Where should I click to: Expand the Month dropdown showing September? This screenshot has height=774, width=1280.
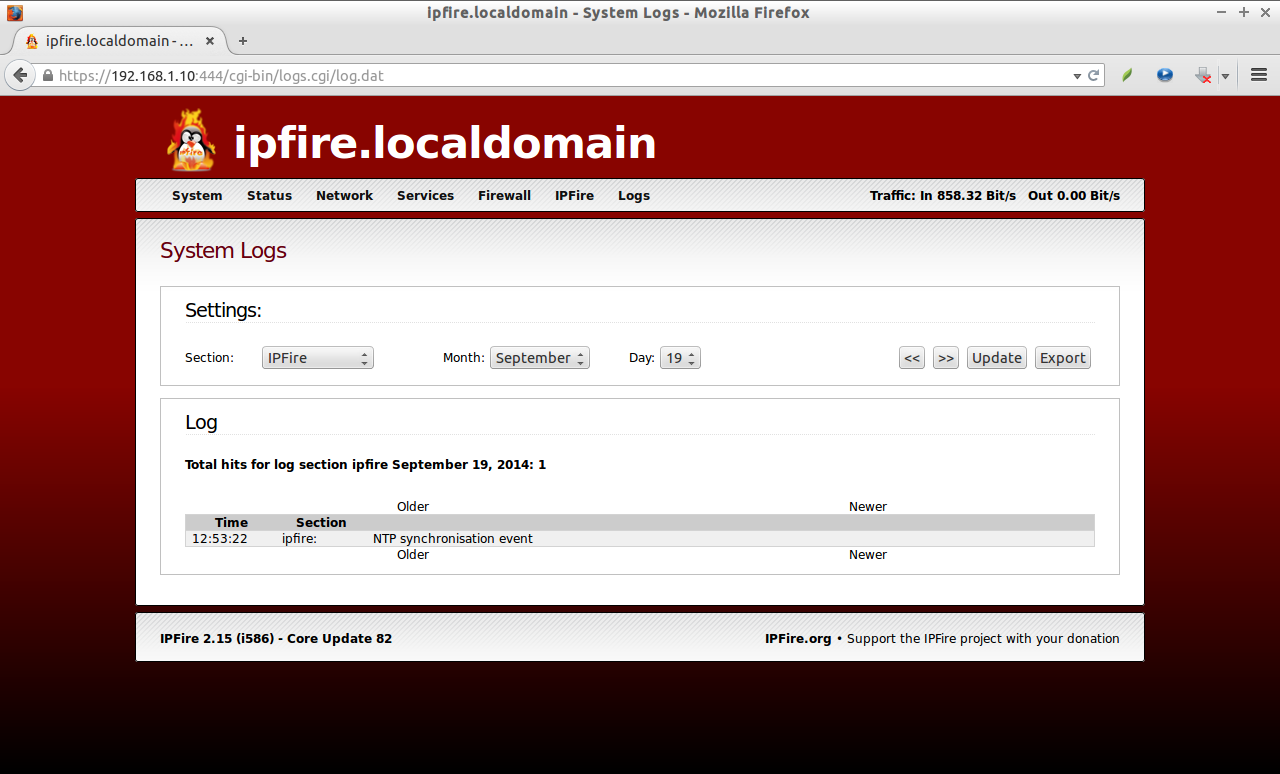(540, 358)
